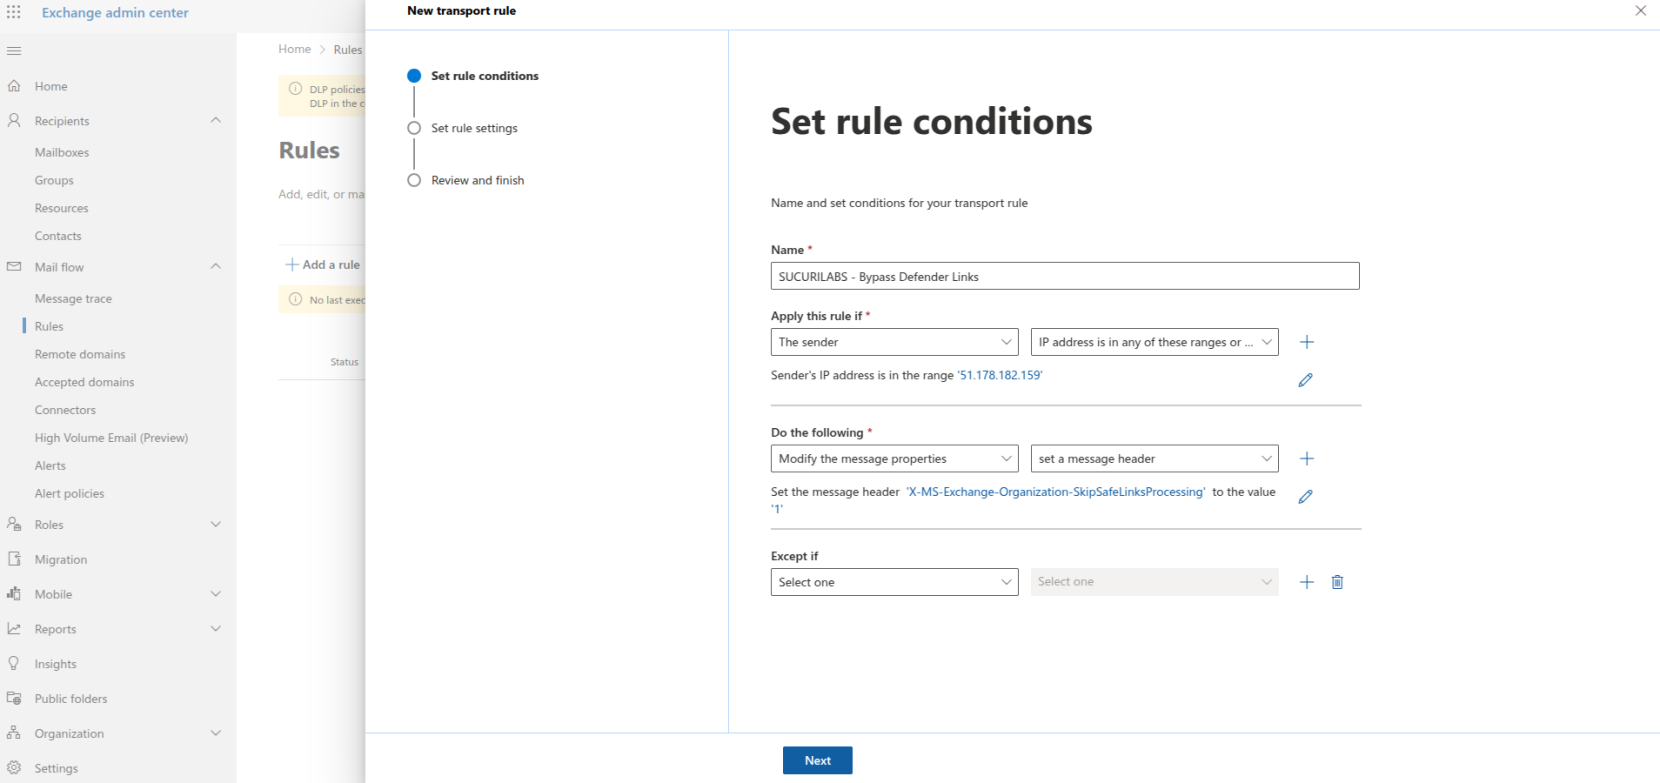Image resolution: width=1660 pixels, height=783 pixels.
Task: Open Rules in the sidebar
Action: point(49,326)
